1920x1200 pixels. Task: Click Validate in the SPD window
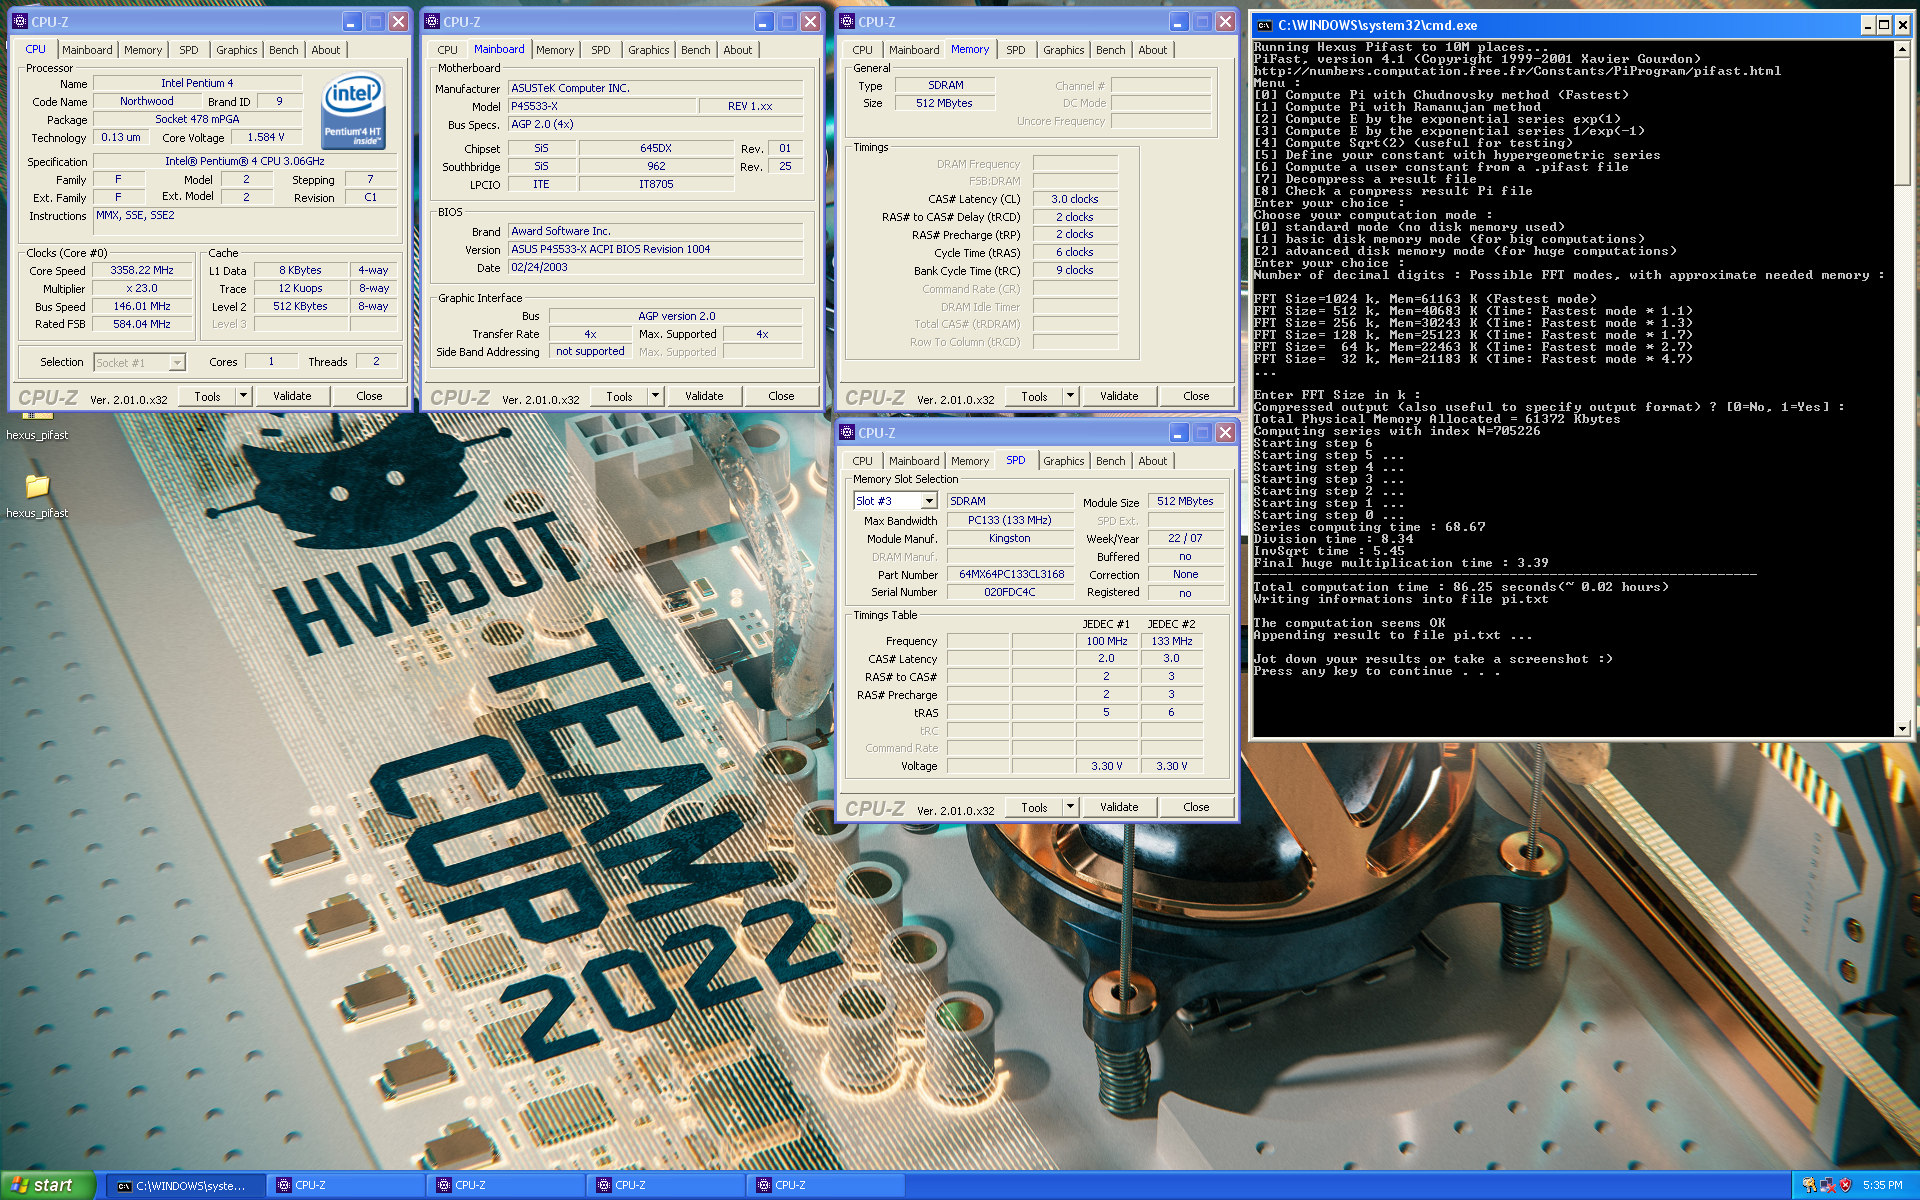click(x=1119, y=807)
